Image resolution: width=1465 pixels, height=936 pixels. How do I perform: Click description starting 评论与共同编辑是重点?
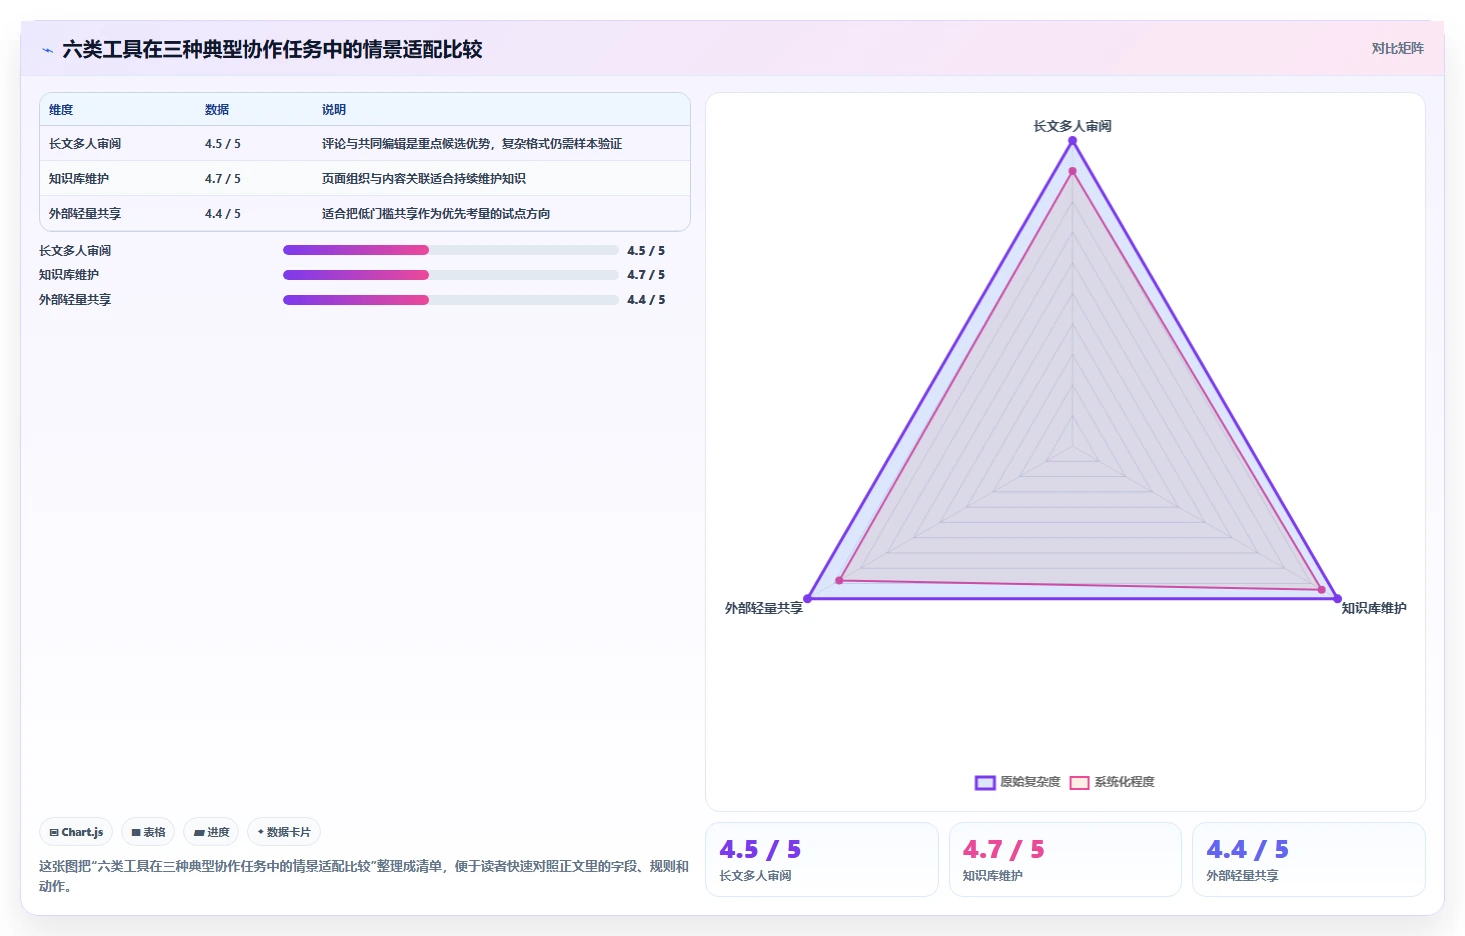472,144
